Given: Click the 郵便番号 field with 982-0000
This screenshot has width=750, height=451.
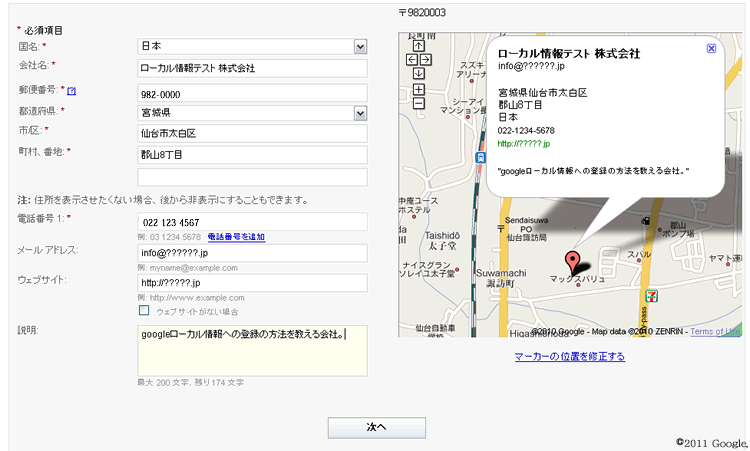Looking at the screenshot, I should (x=253, y=93).
